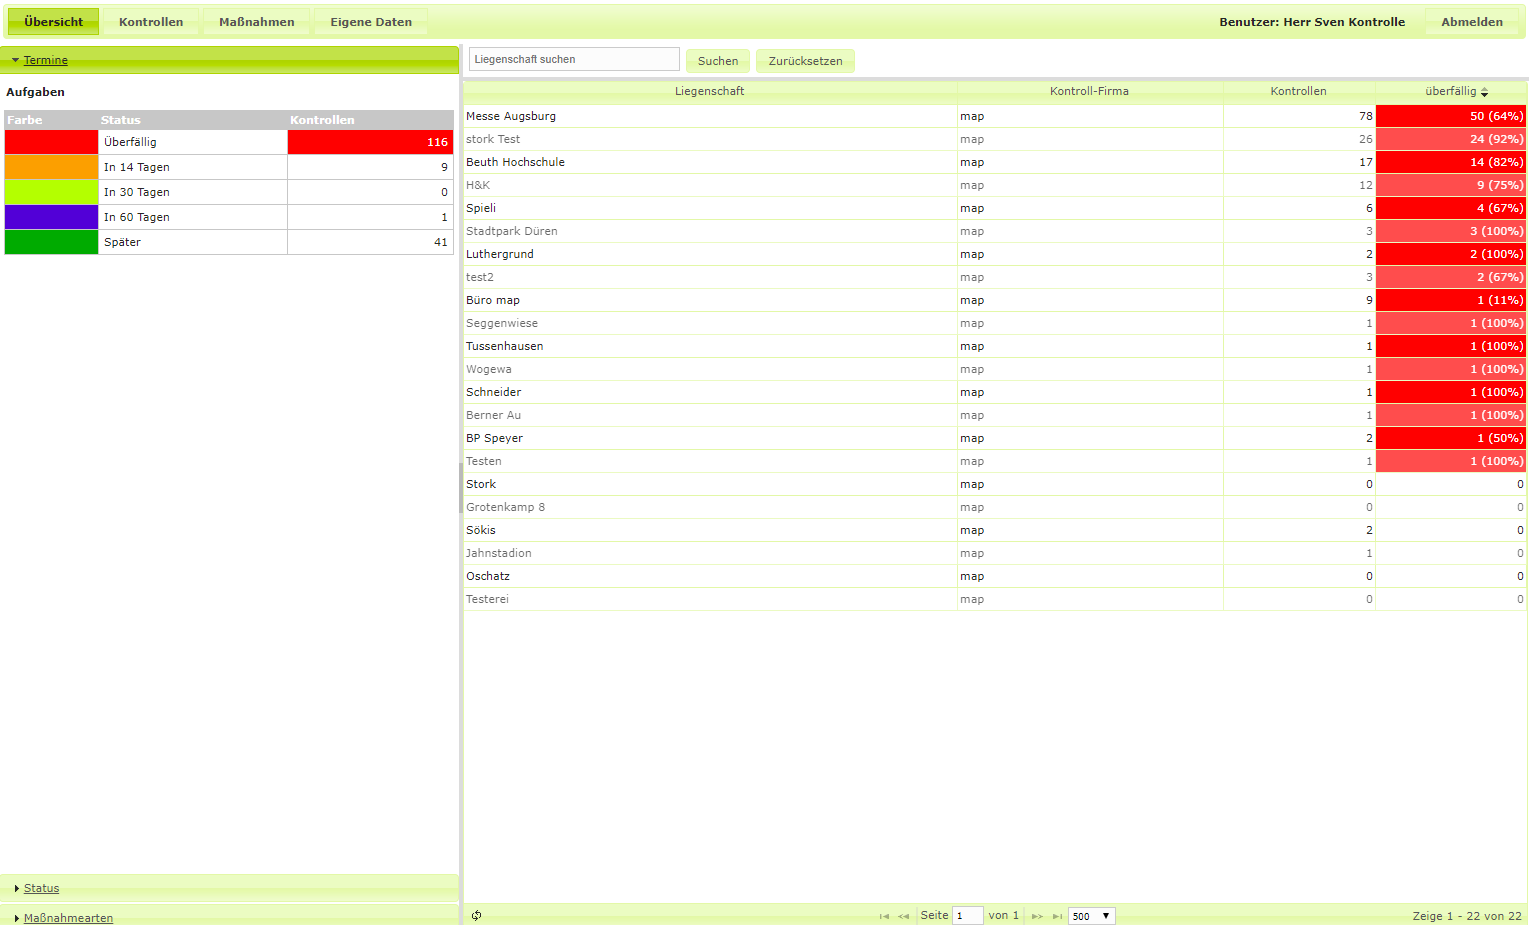Go to first page using pager icon
Image resolution: width=1529 pixels, height=925 pixels.
pyautogui.click(x=884, y=916)
